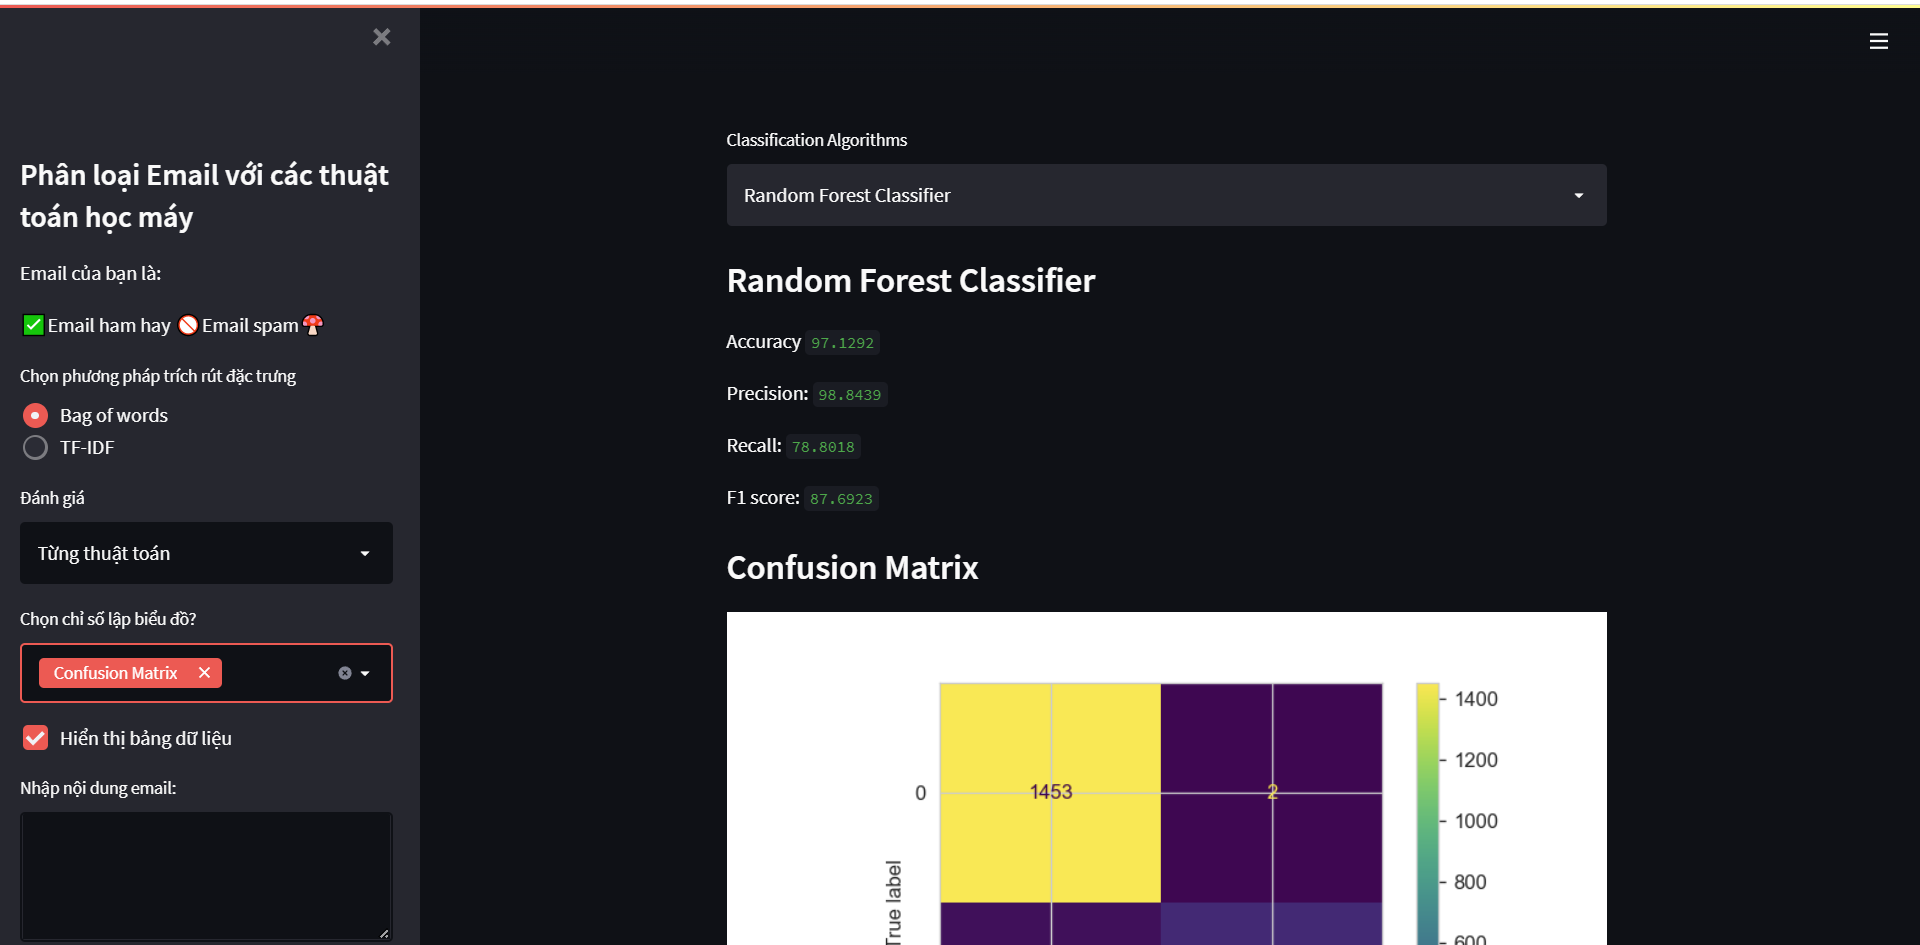Image resolution: width=1920 pixels, height=945 pixels.
Task: Click the Chọn chỉ số lập biểu đồ label
Action: (108, 619)
